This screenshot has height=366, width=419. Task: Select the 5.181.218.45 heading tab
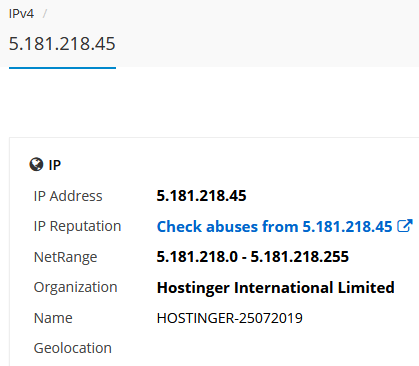pos(62,44)
